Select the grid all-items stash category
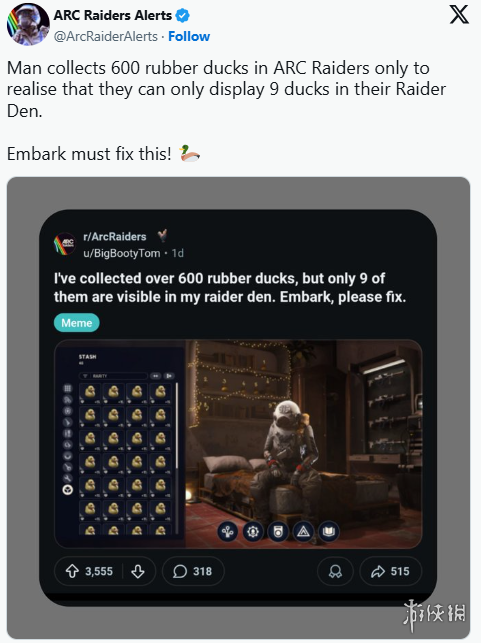Screen dimensions: 481x643 coord(68,388)
